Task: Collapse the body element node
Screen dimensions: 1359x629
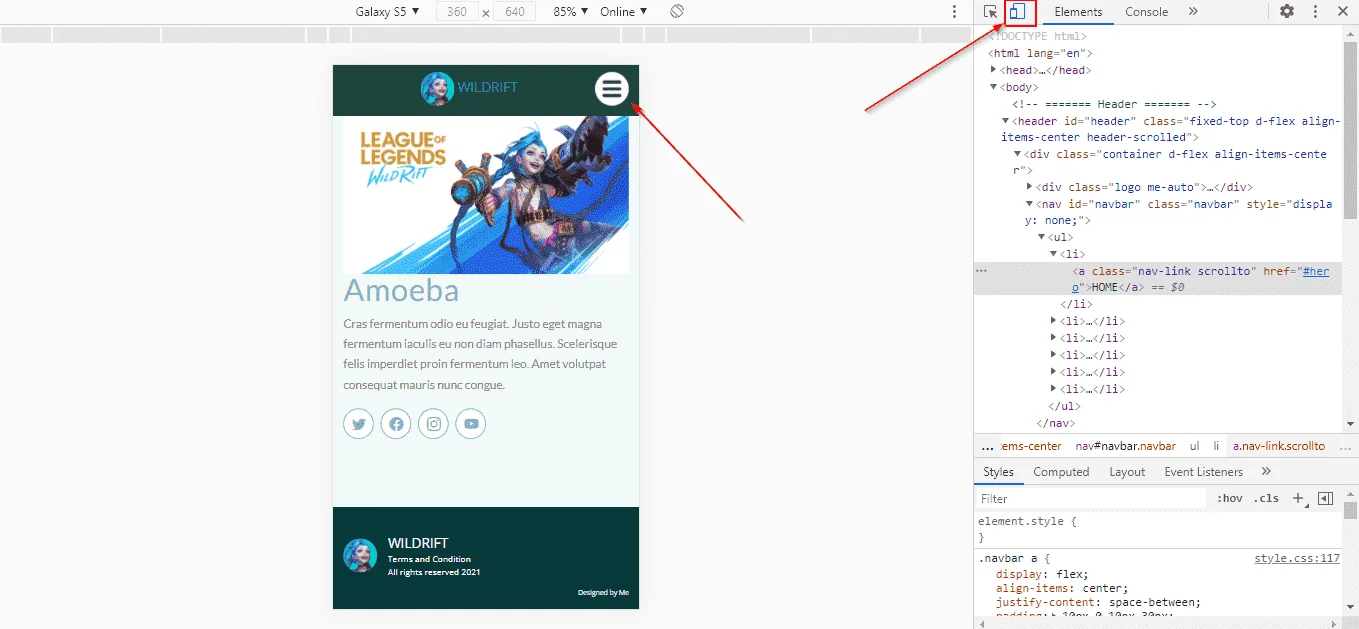Action: click(x=994, y=87)
